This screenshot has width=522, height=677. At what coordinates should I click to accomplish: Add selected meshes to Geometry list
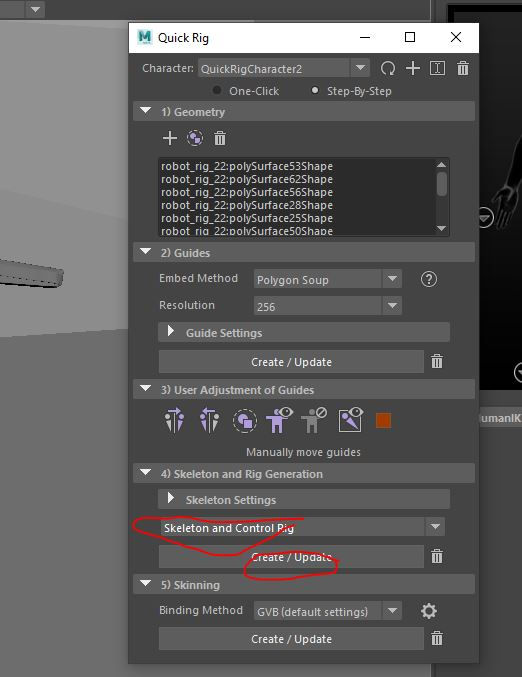click(170, 138)
